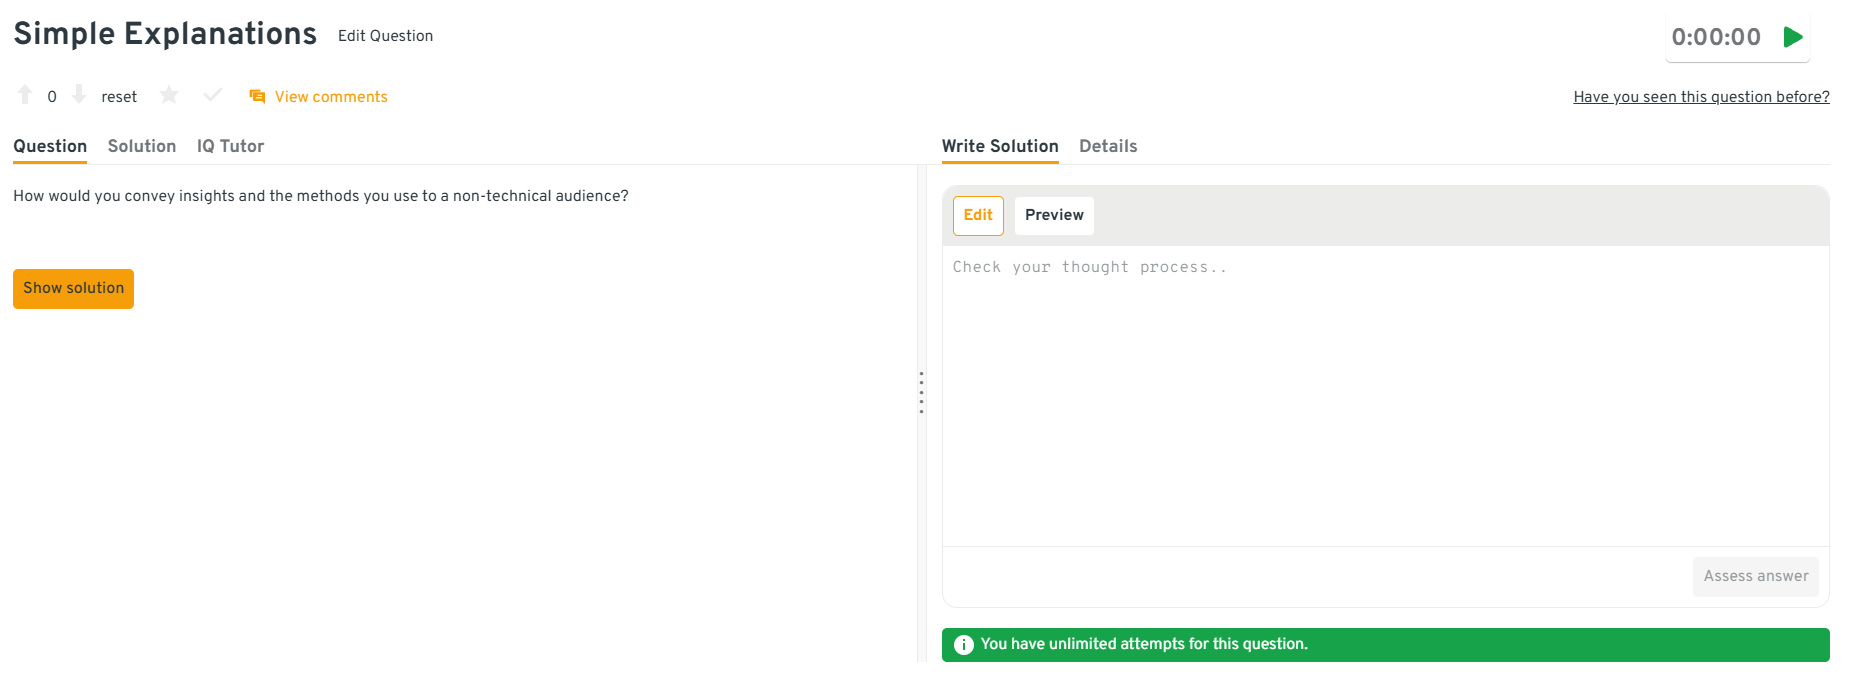Click the upvote arrow icon

coord(25,95)
